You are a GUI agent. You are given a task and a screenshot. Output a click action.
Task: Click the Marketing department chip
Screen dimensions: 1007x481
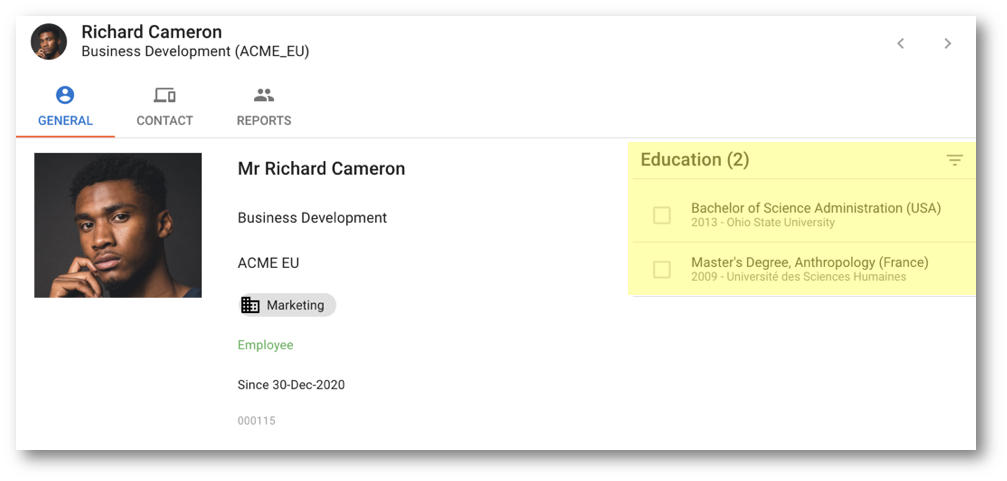point(287,305)
